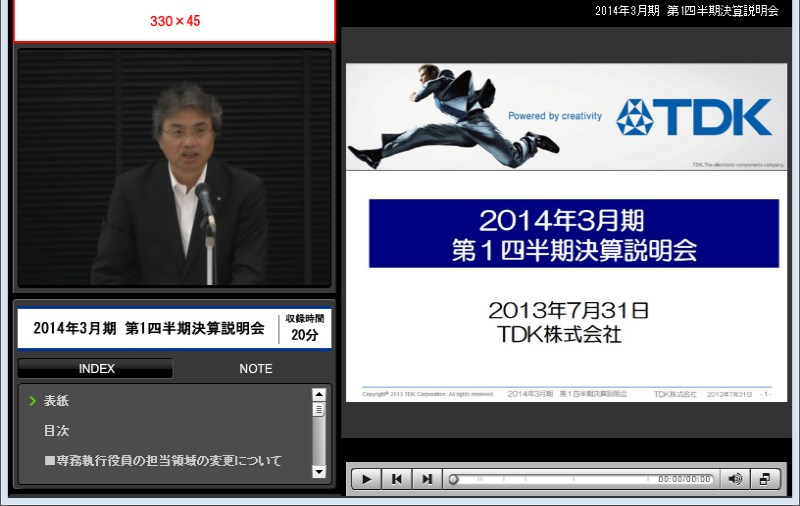Jump to the previous slide chapter
Viewport: 800px width, 506px height.
click(396, 479)
